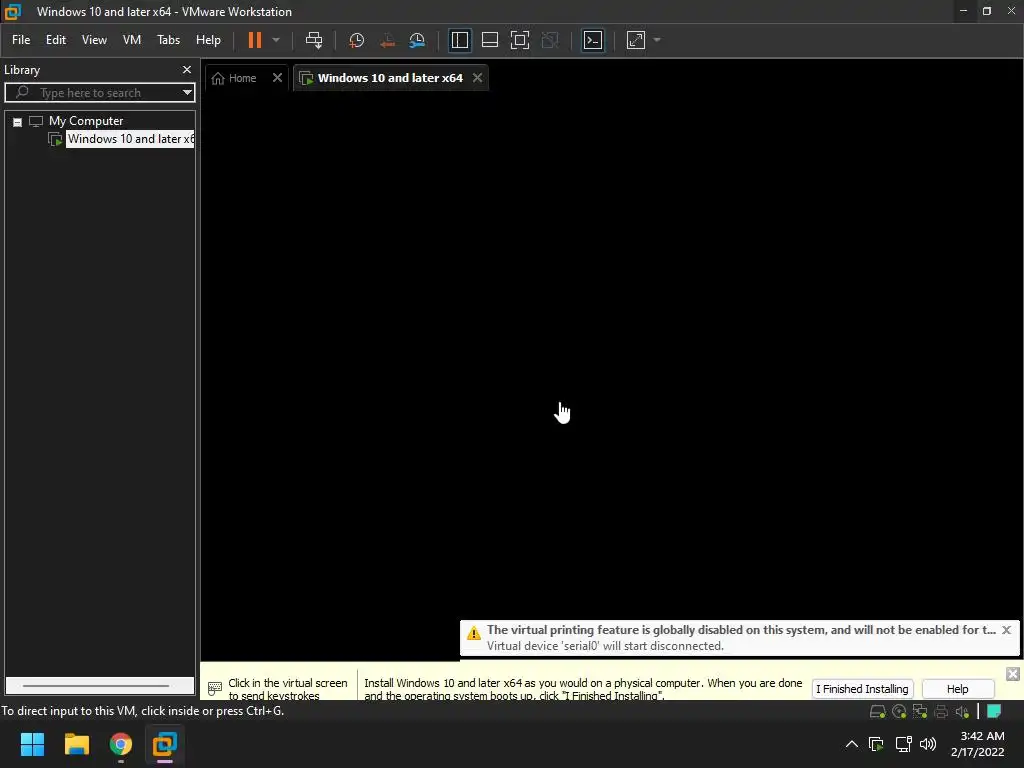Open Google Chrome from the taskbar
Viewport: 1024px width, 768px height.
click(x=121, y=744)
